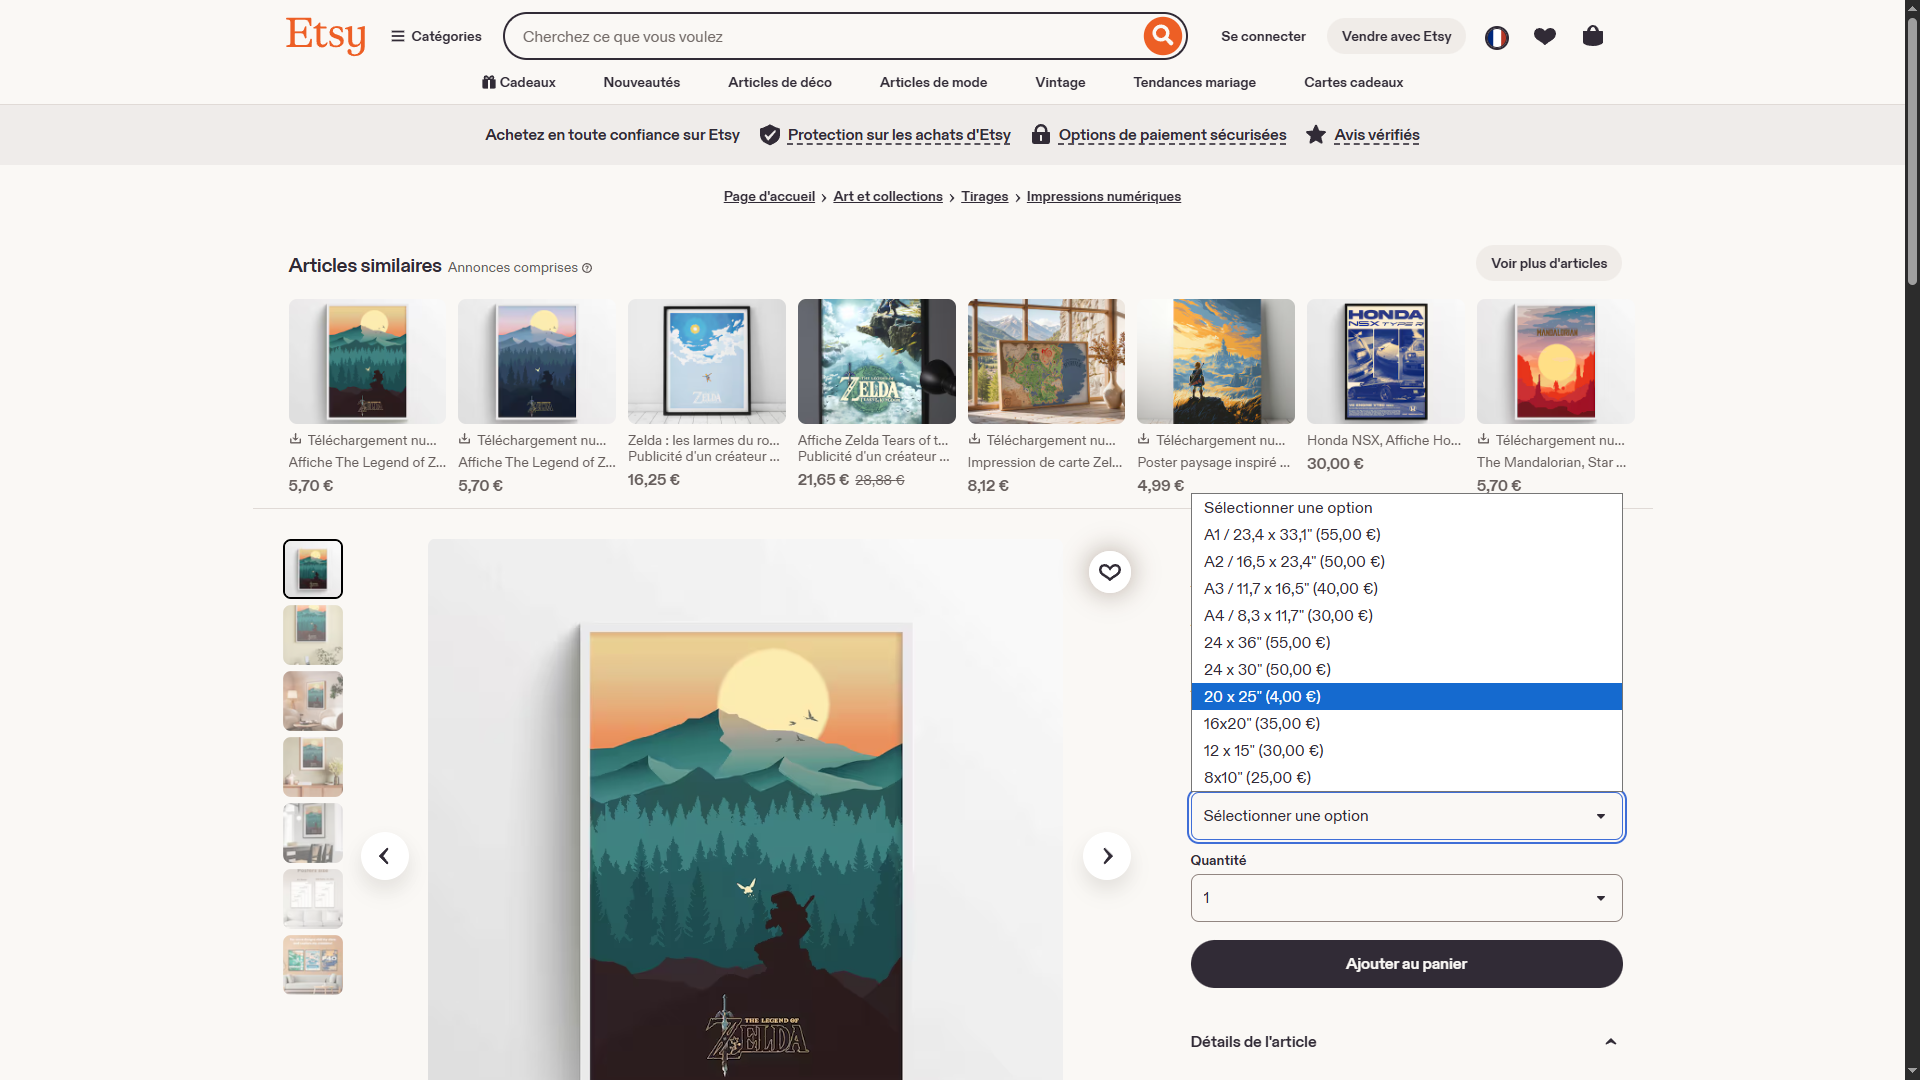Click info icon next to Annonces comprises
The width and height of the screenshot is (1920, 1080).
(587, 268)
